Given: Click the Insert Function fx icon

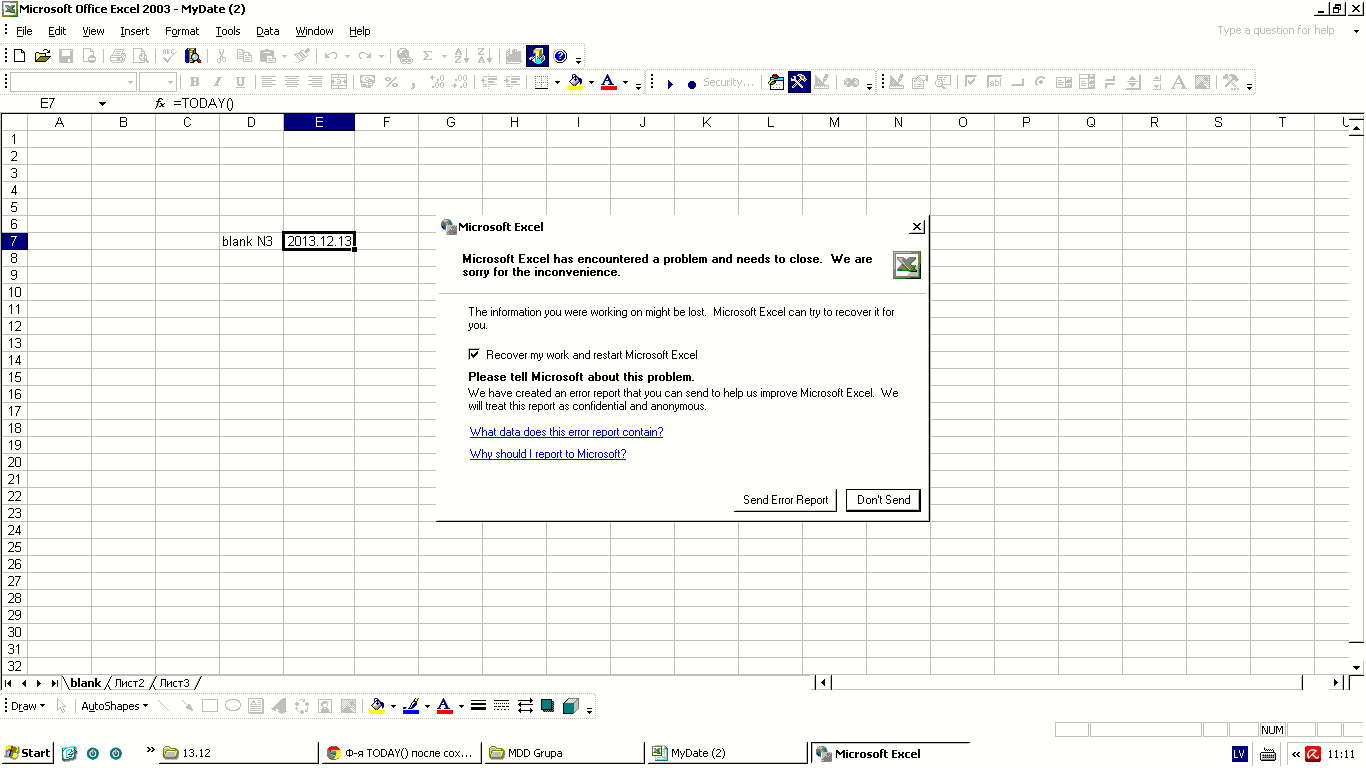Looking at the screenshot, I should (160, 103).
